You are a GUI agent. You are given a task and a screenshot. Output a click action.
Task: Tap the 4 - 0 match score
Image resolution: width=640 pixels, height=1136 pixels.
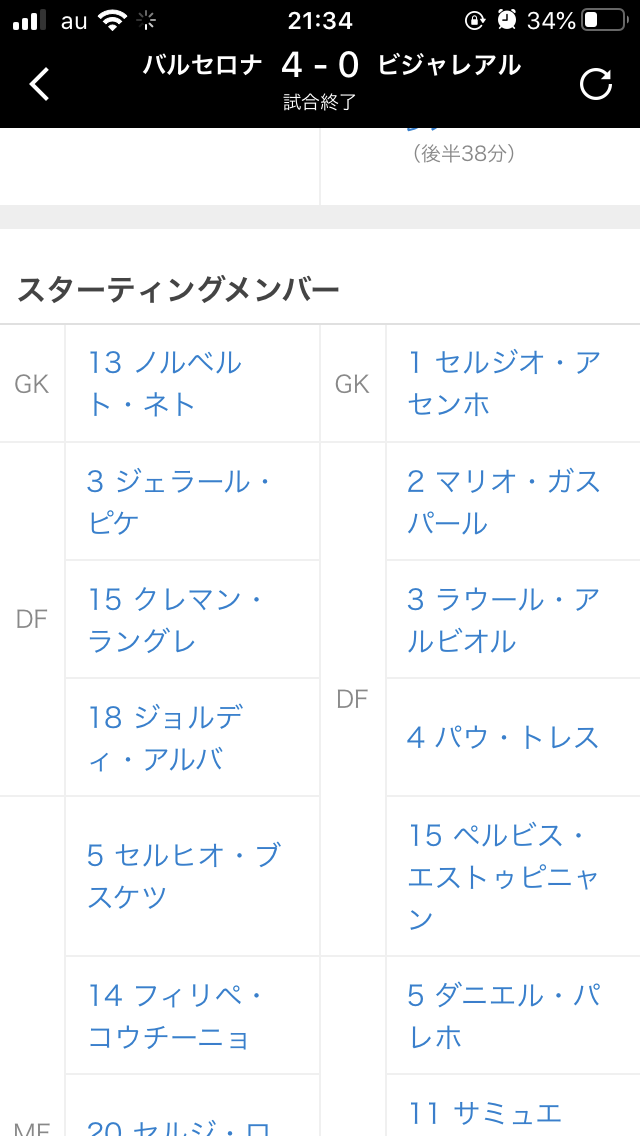(x=319, y=66)
